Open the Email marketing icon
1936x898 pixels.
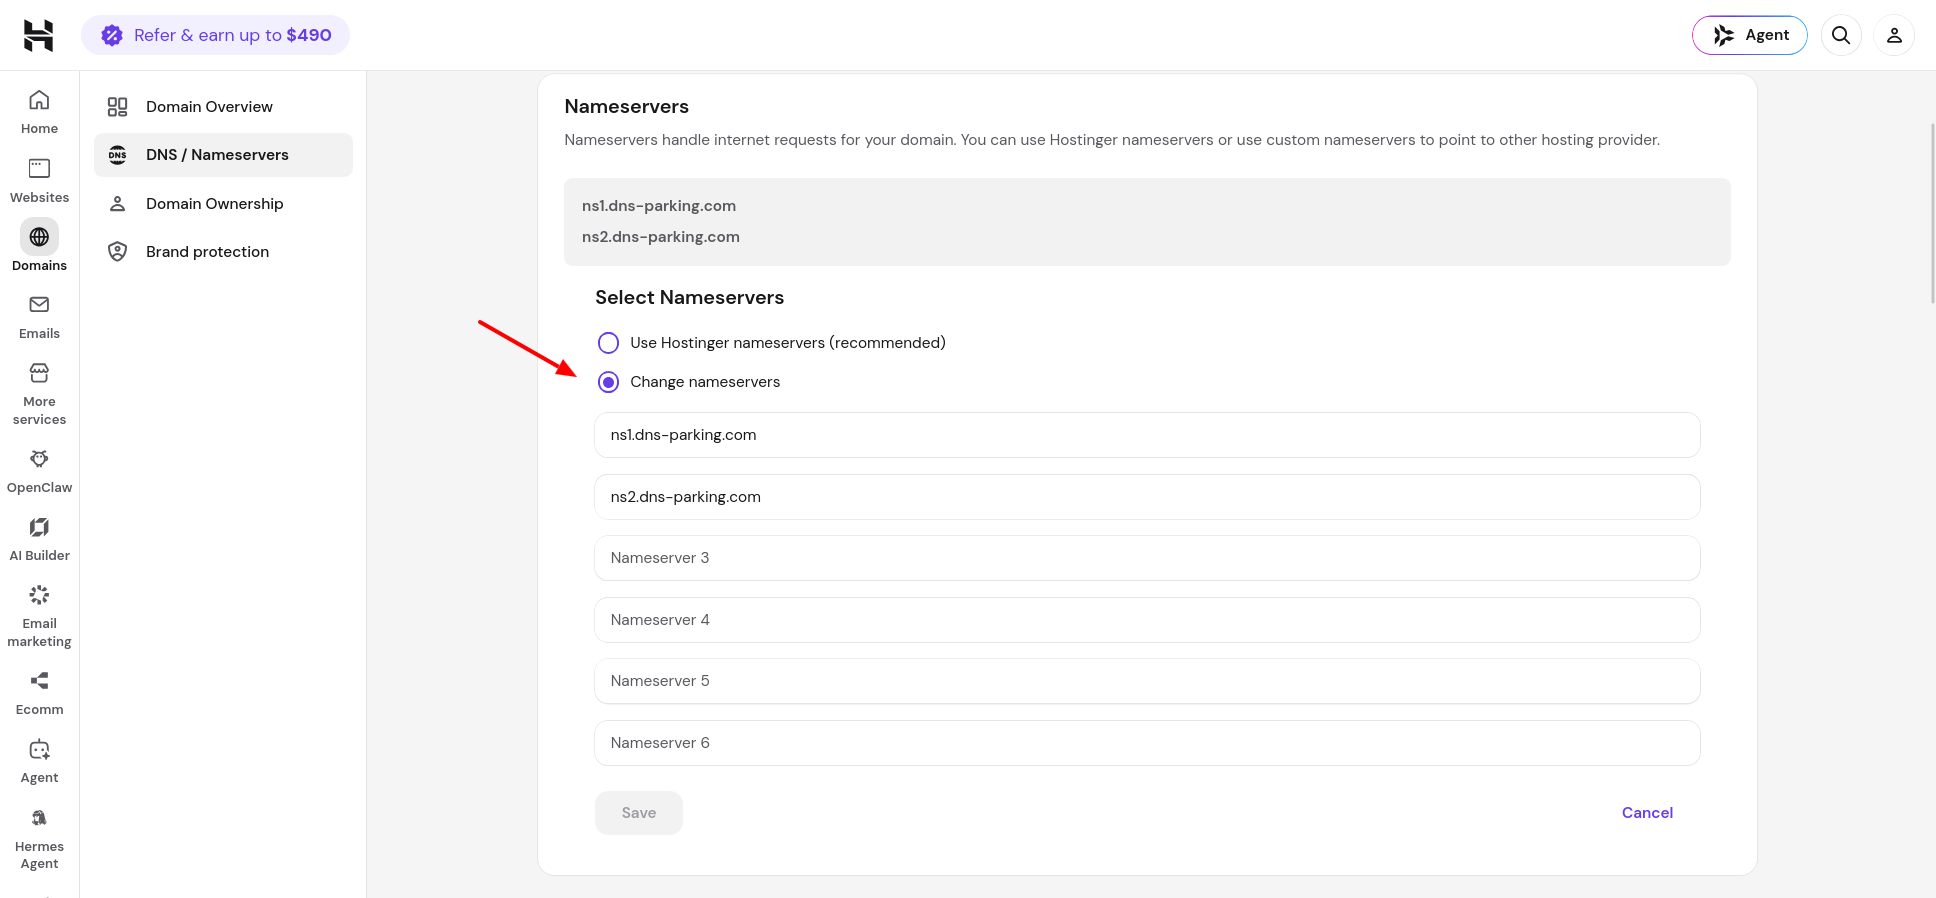tap(39, 595)
